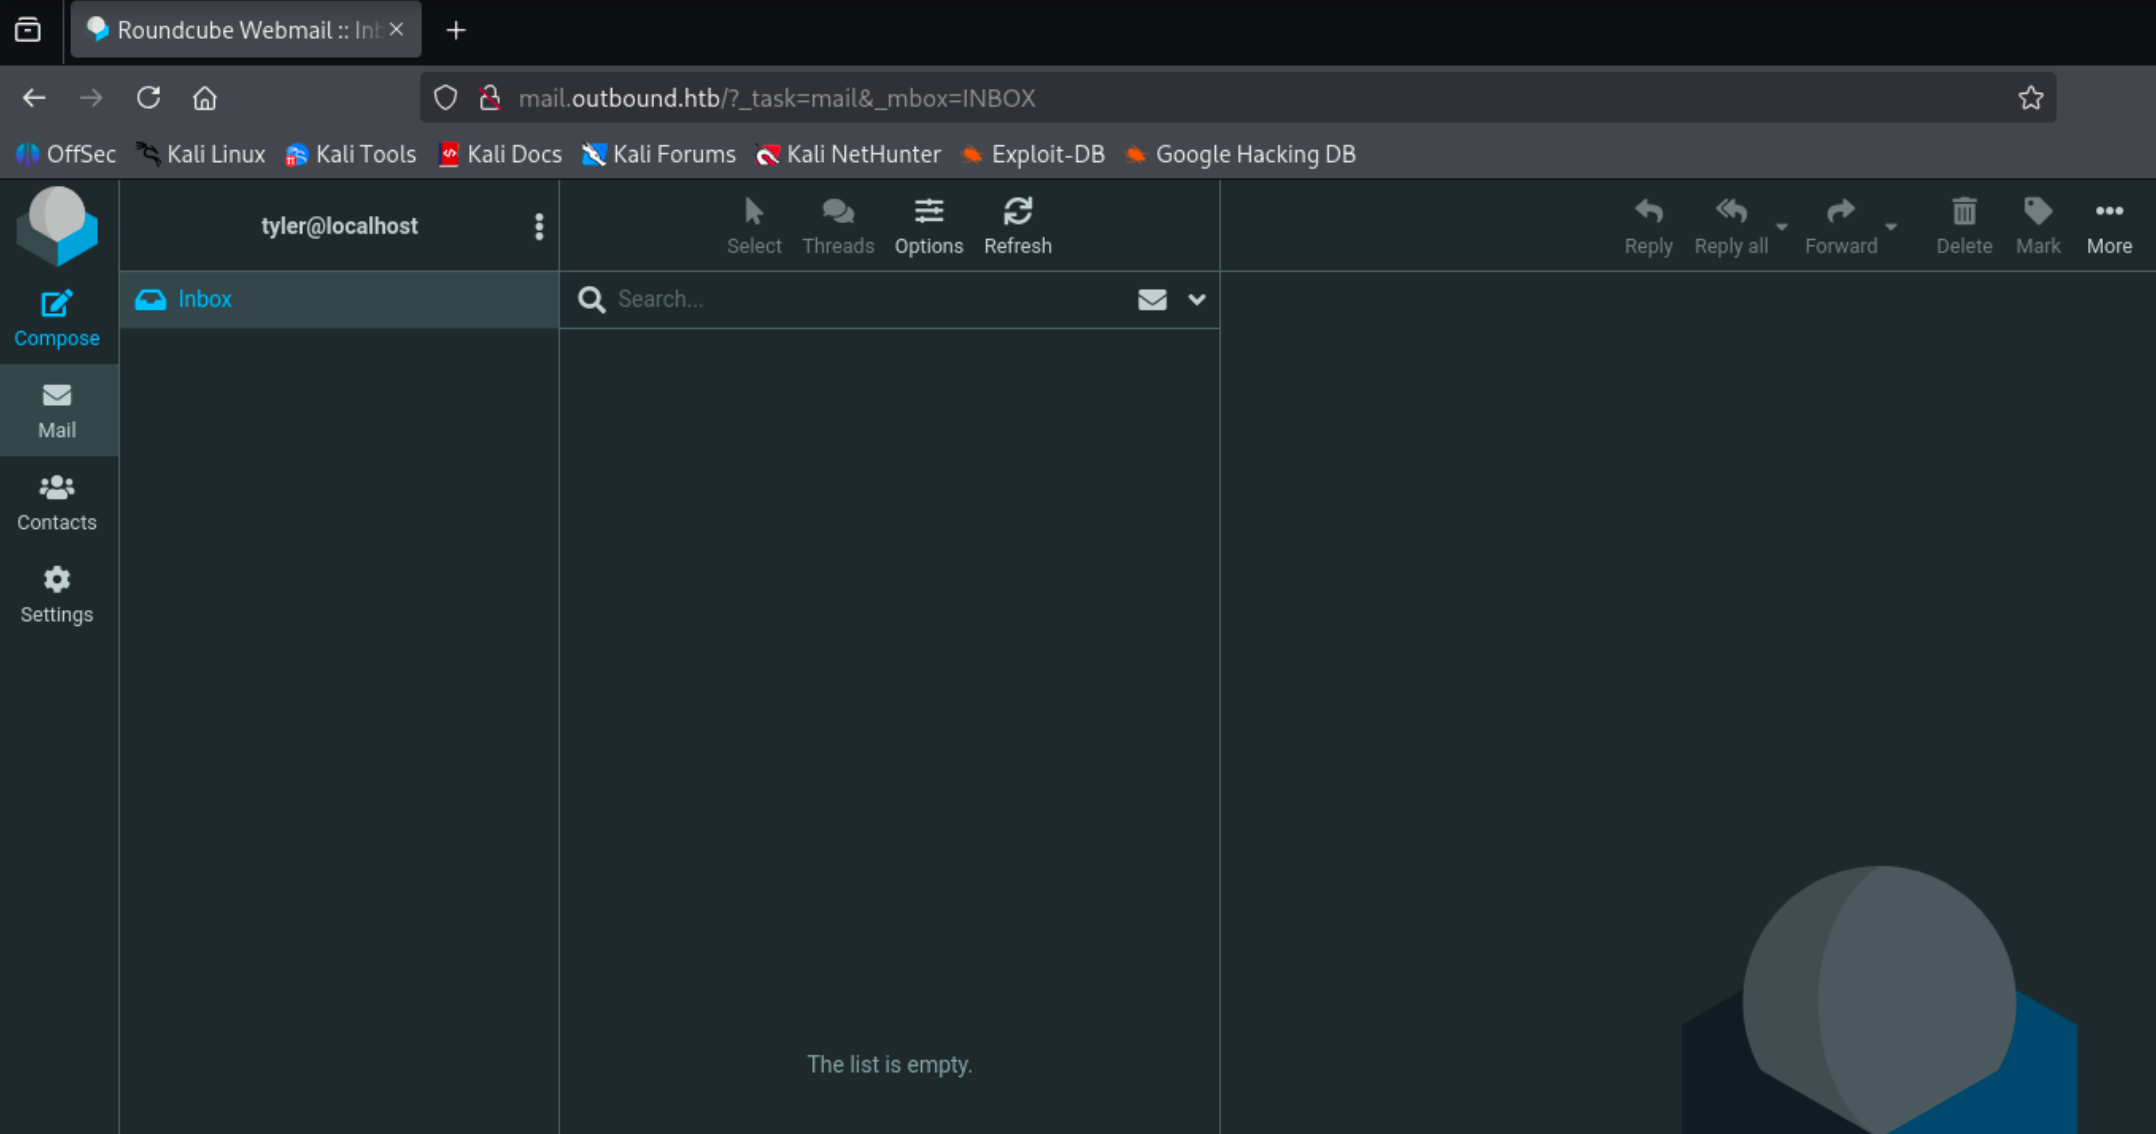This screenshot has height=1134, width=2156.
Task: Open the tyler@localhost folder actions menu
Action: pos(539,226)
